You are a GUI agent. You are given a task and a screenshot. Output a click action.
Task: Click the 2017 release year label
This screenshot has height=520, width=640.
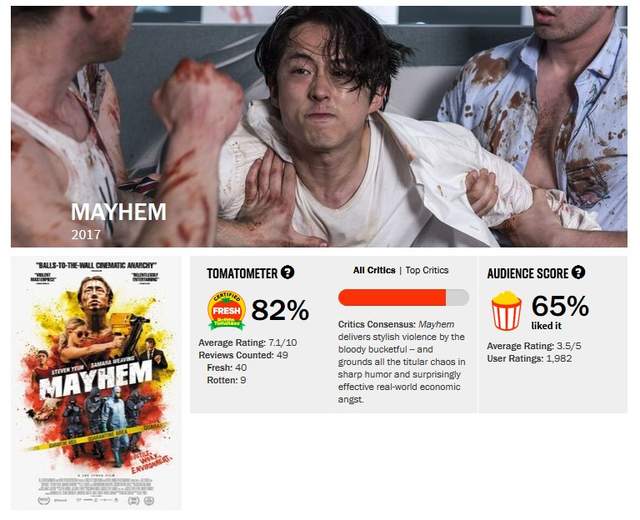[x=86, y=235]
